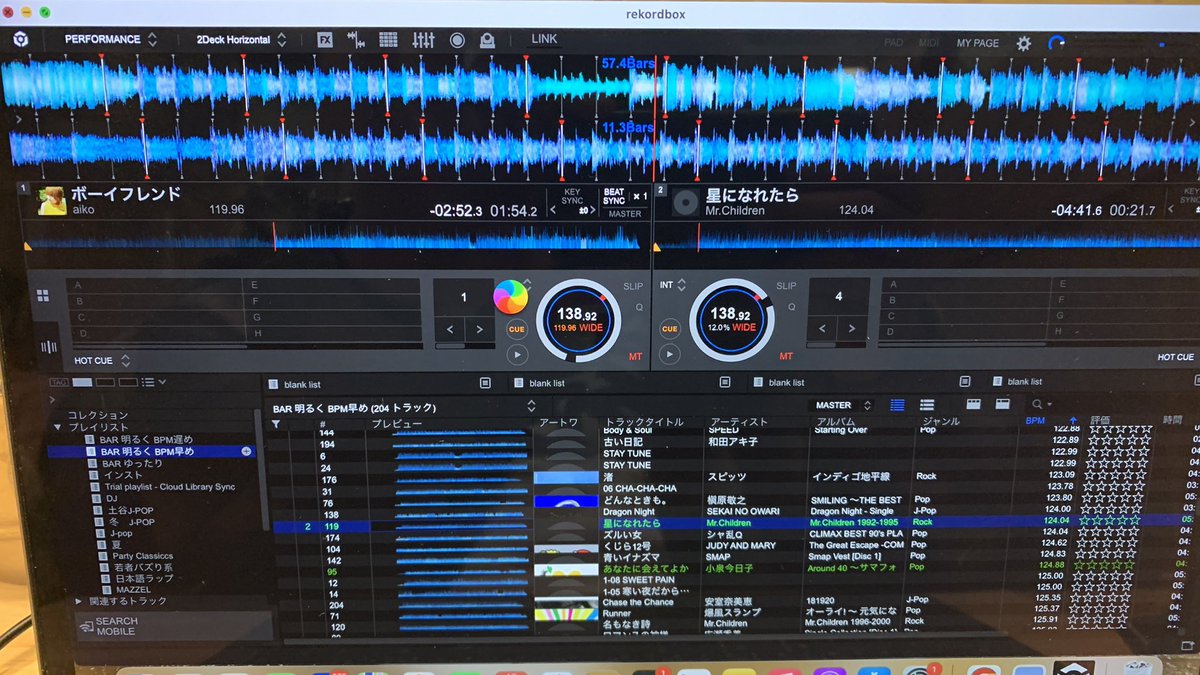
Task: Click the MIDI button
Action: pos(928,43)
